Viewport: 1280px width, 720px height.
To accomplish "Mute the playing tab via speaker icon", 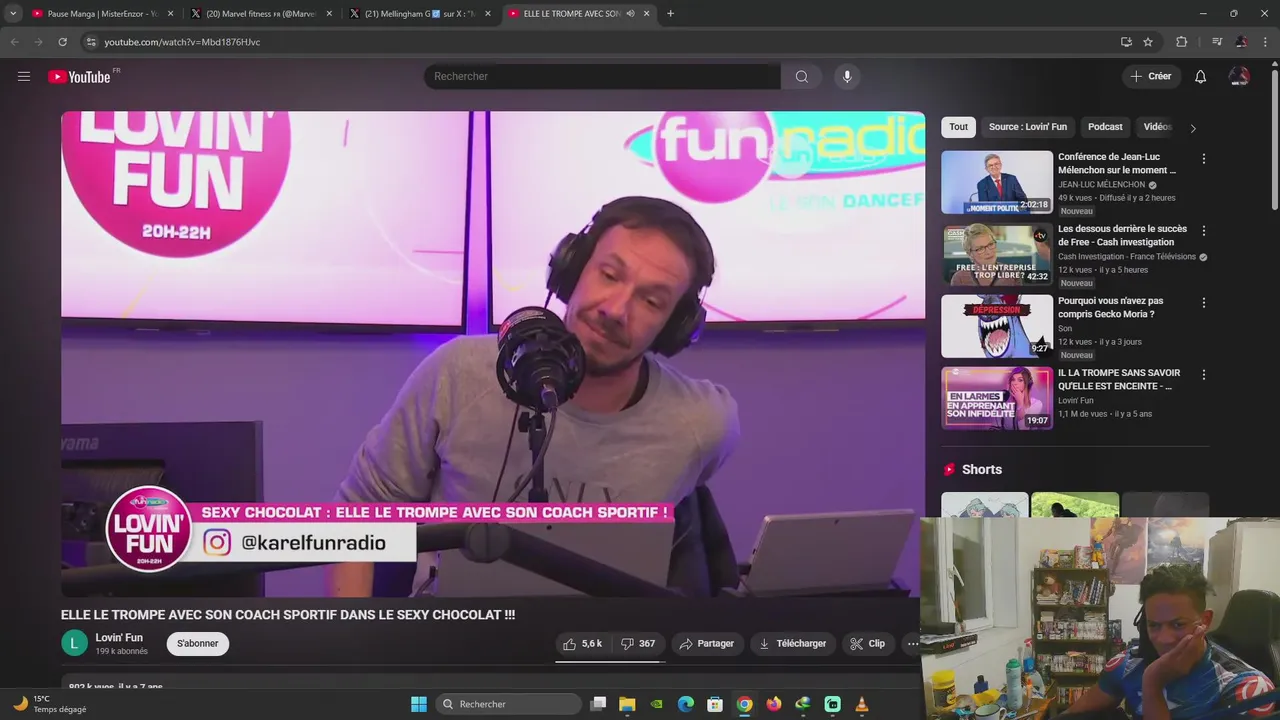I will tap(630, 14).
